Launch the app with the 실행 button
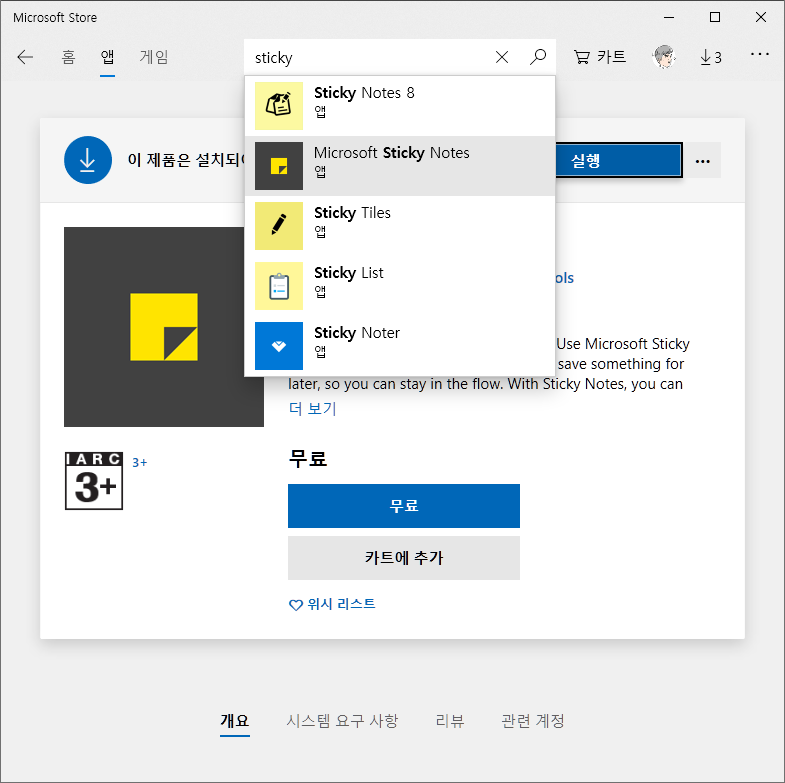The image size is (785, 783). click(619, 161)
